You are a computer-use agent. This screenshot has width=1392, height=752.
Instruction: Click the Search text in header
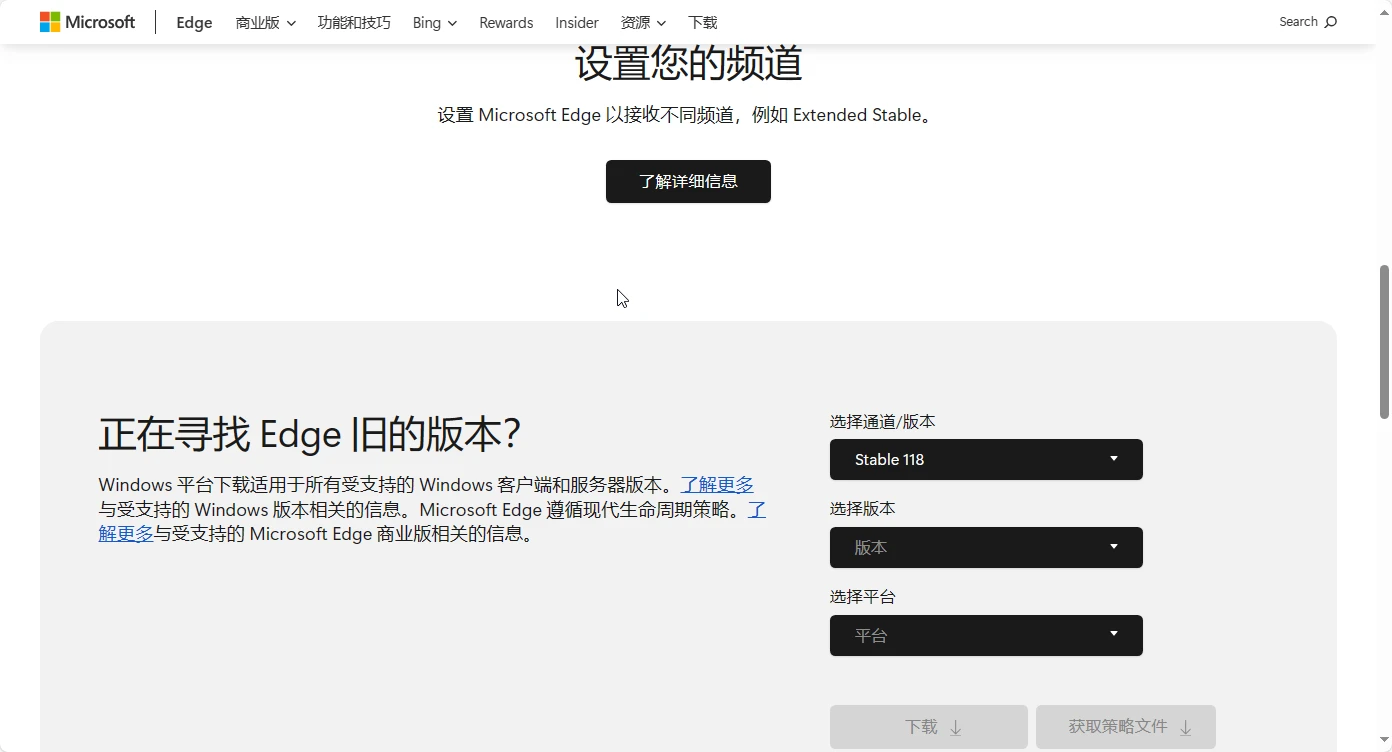tap(1298, 22)
